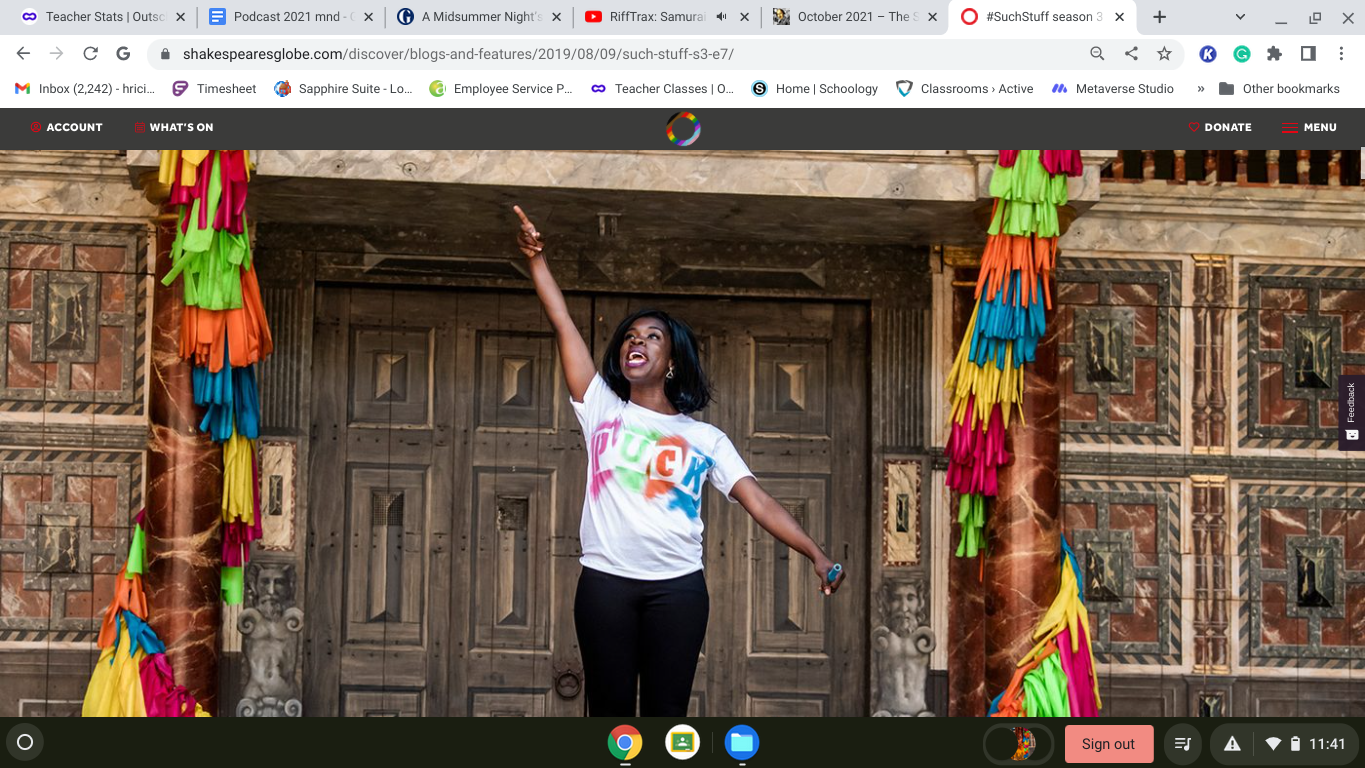Toggle the browser side panel
Screen dimensions: 1365x768
[1307, 54]
